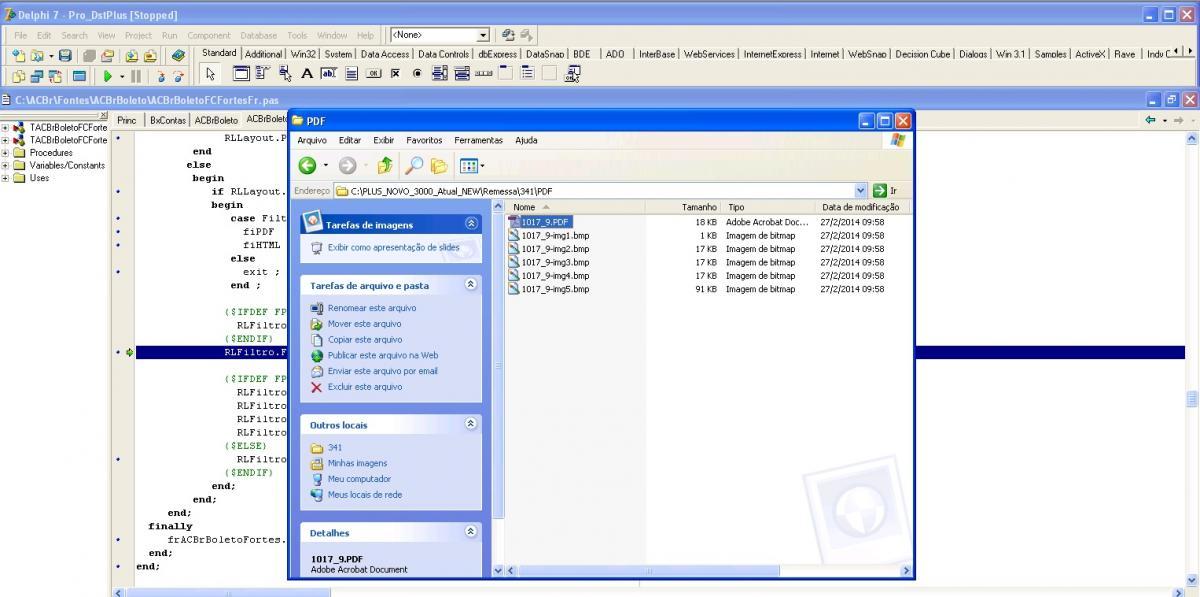
Task: Click the Step Over debug icon
Action: point(179,76)
